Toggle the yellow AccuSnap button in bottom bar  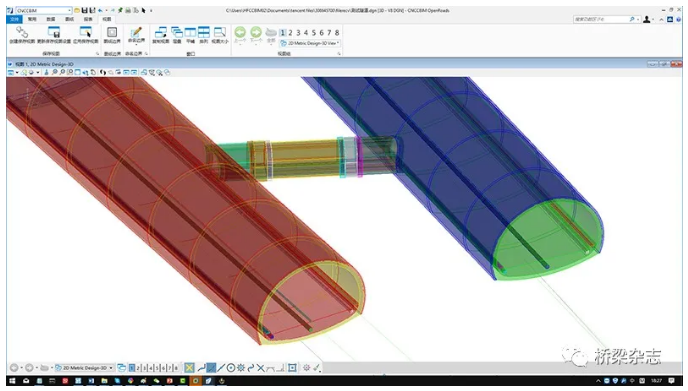coord(189,368)
